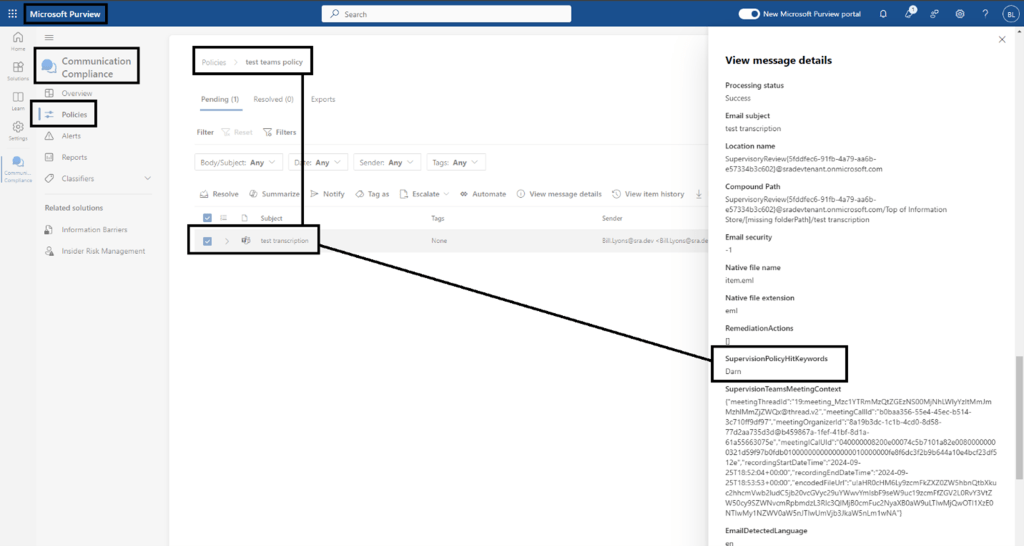Toggle New Microsoft Purview portal switch
This screenshot has height=546, width=1024.
click(x=749, y=14)
